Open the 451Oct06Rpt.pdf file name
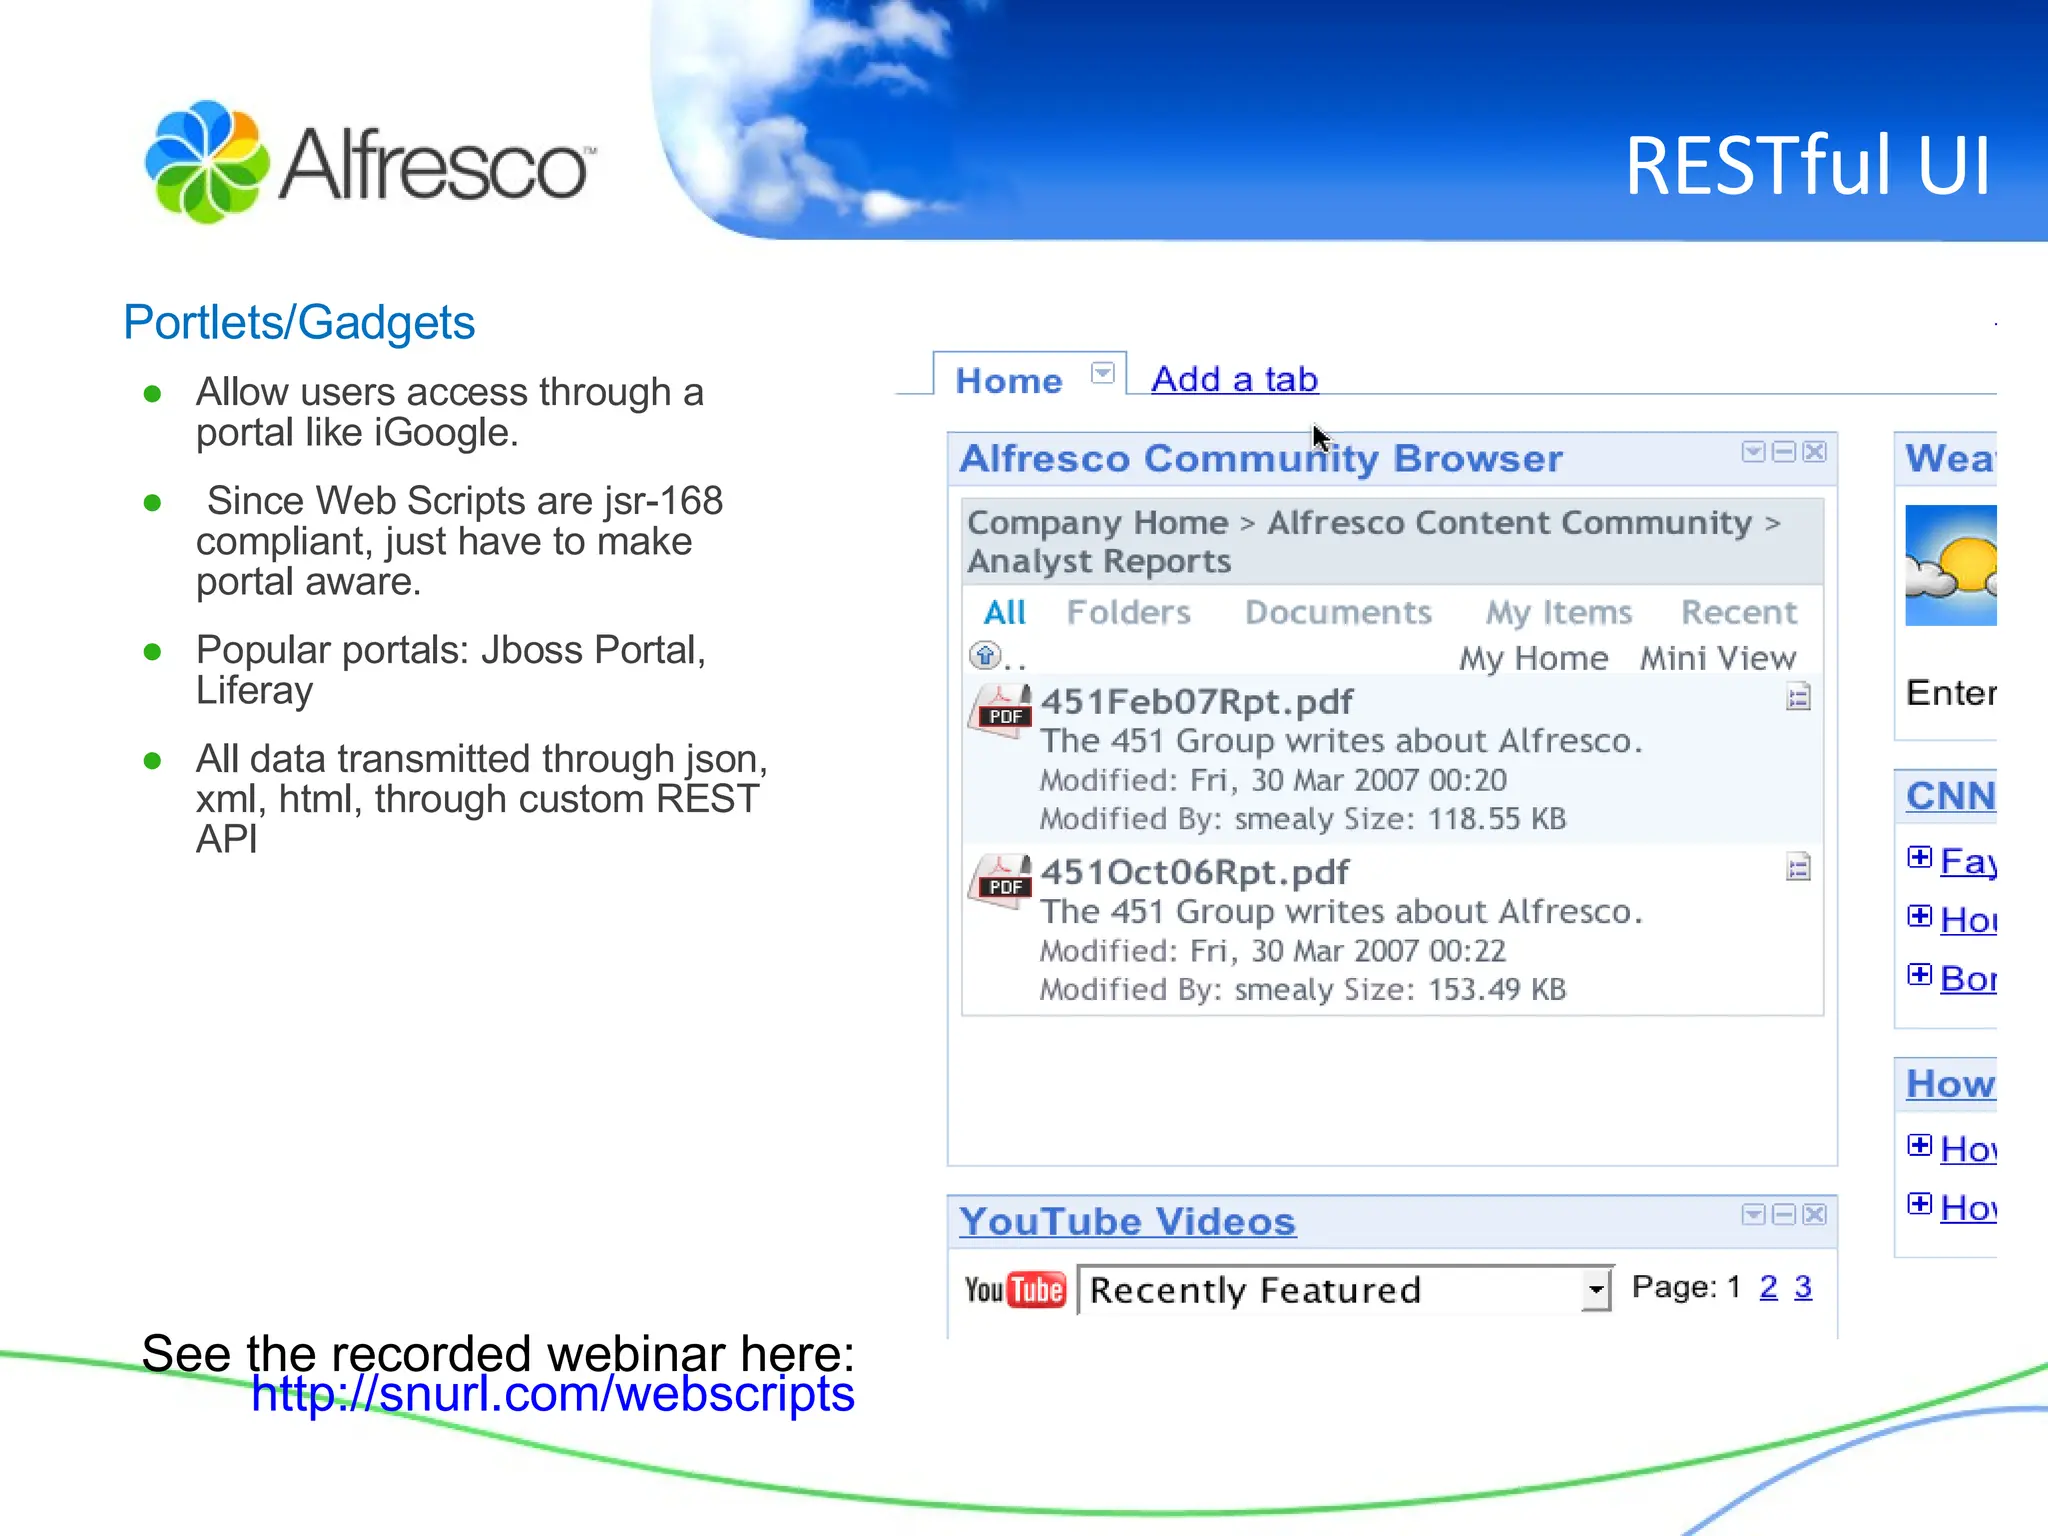The width and height of the screenshot is (2048, 1536). [x=1194, y=873]
